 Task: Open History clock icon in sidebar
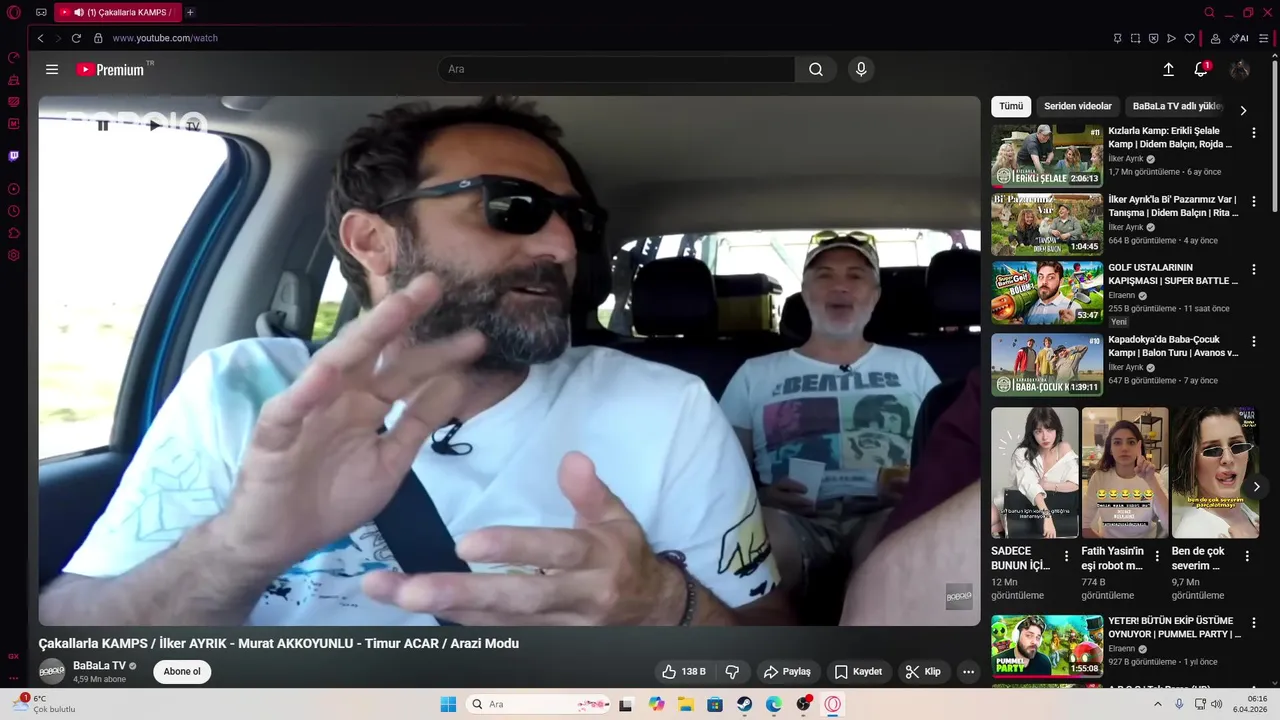[x=14, y=211]
